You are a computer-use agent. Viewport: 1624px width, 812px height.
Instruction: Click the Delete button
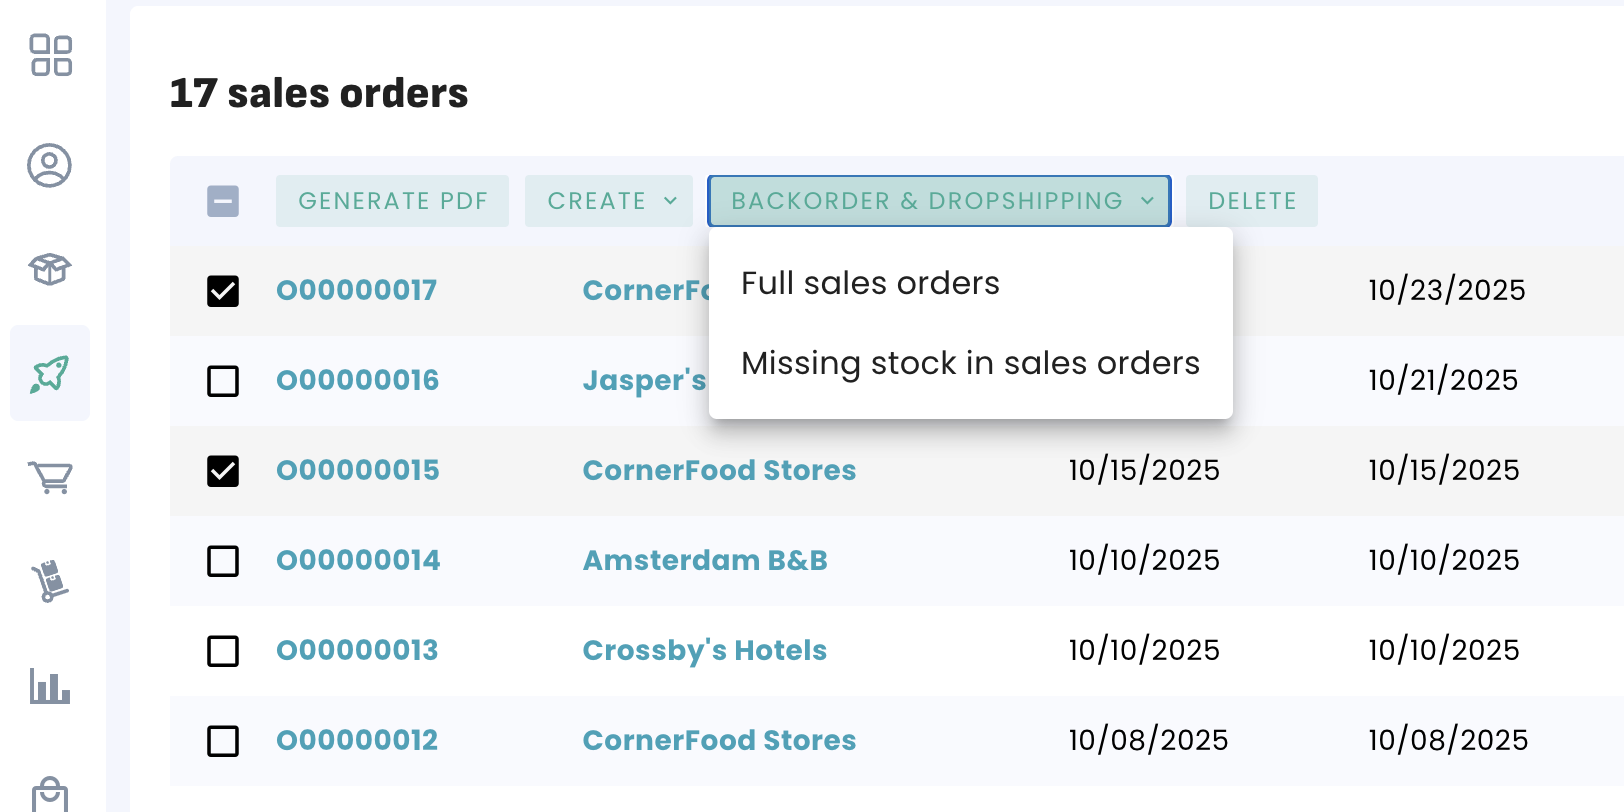pyautogui.click(x=1252, y=201)
